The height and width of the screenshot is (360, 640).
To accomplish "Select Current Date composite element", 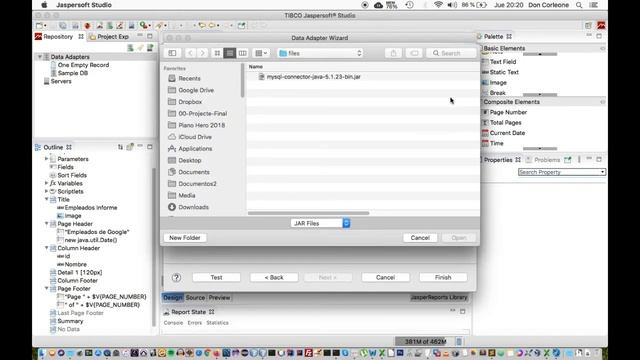I will tap(507, 133).
